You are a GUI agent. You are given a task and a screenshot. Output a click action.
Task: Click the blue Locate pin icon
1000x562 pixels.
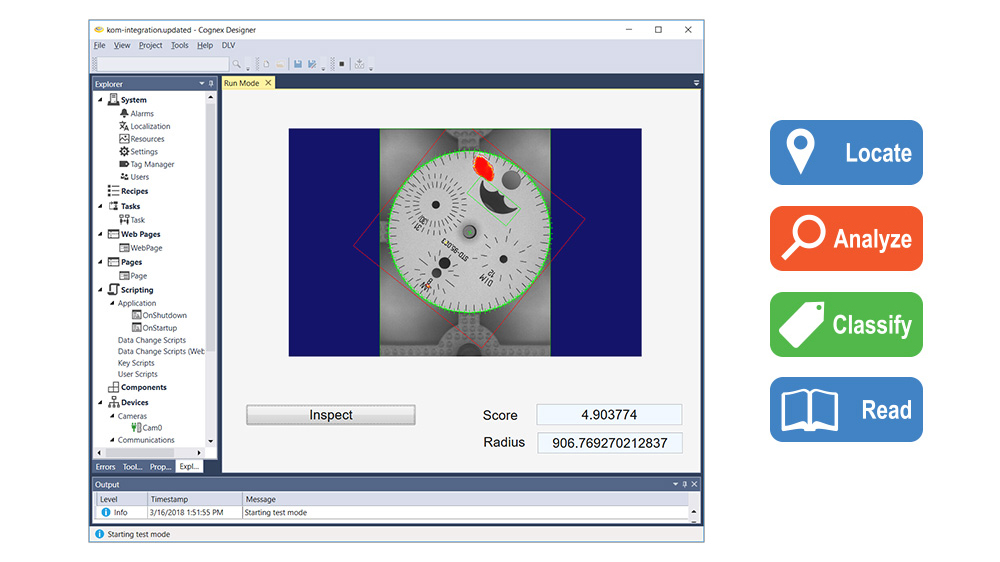coord(799,153)
